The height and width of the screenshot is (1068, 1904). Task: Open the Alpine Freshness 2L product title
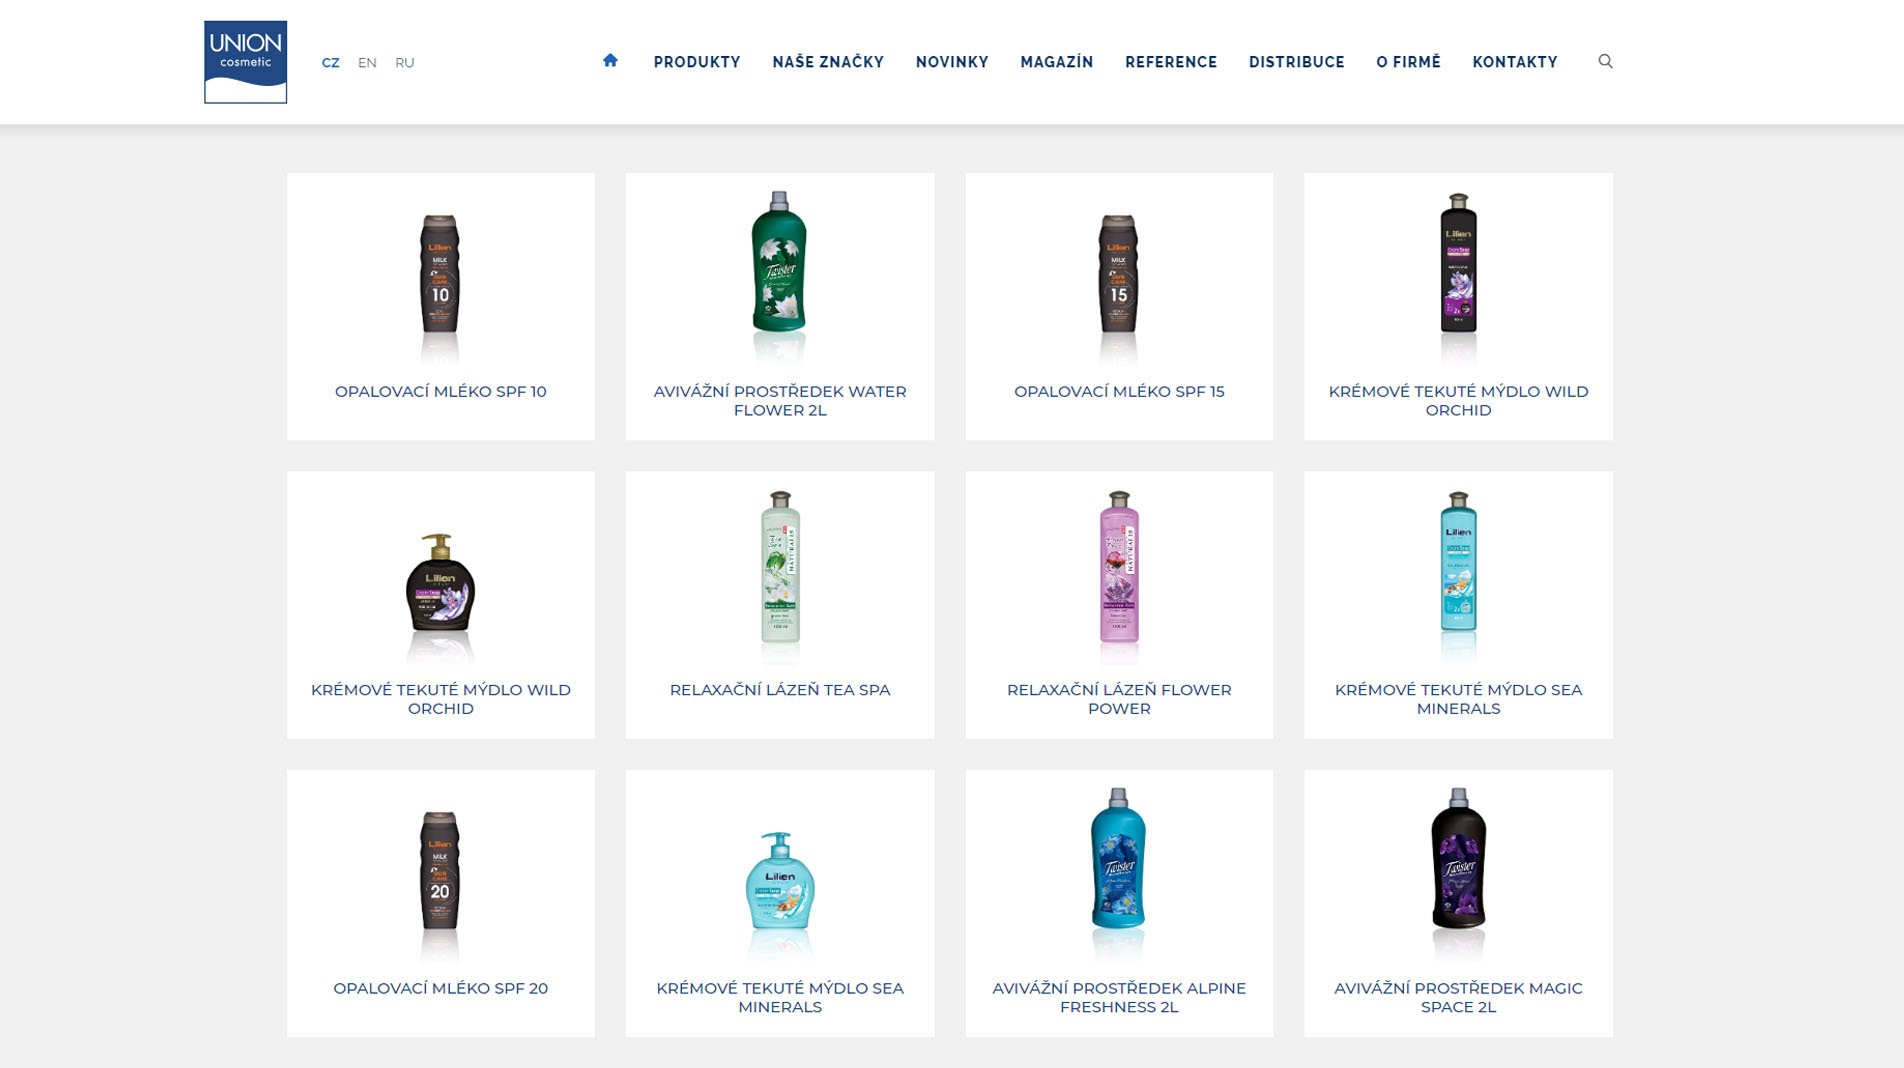1119,997
